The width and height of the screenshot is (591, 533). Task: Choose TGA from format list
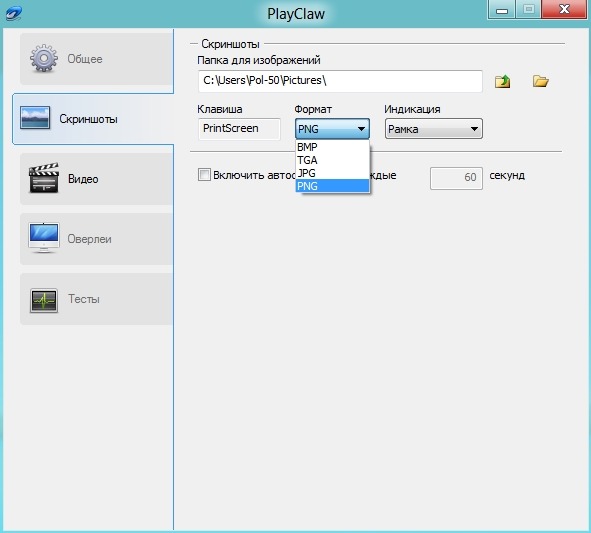tap(332, 160)
